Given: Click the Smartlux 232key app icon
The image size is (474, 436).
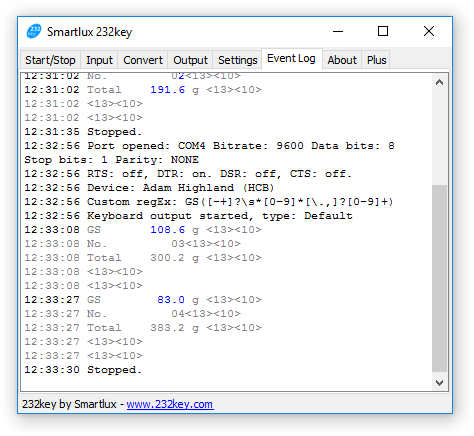Looking at the screenshot, I should pyautogui.click(x=34, y=31).
